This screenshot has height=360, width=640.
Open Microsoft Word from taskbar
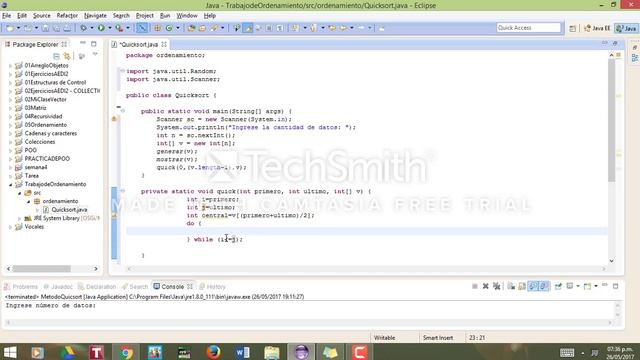coord(242,352)
